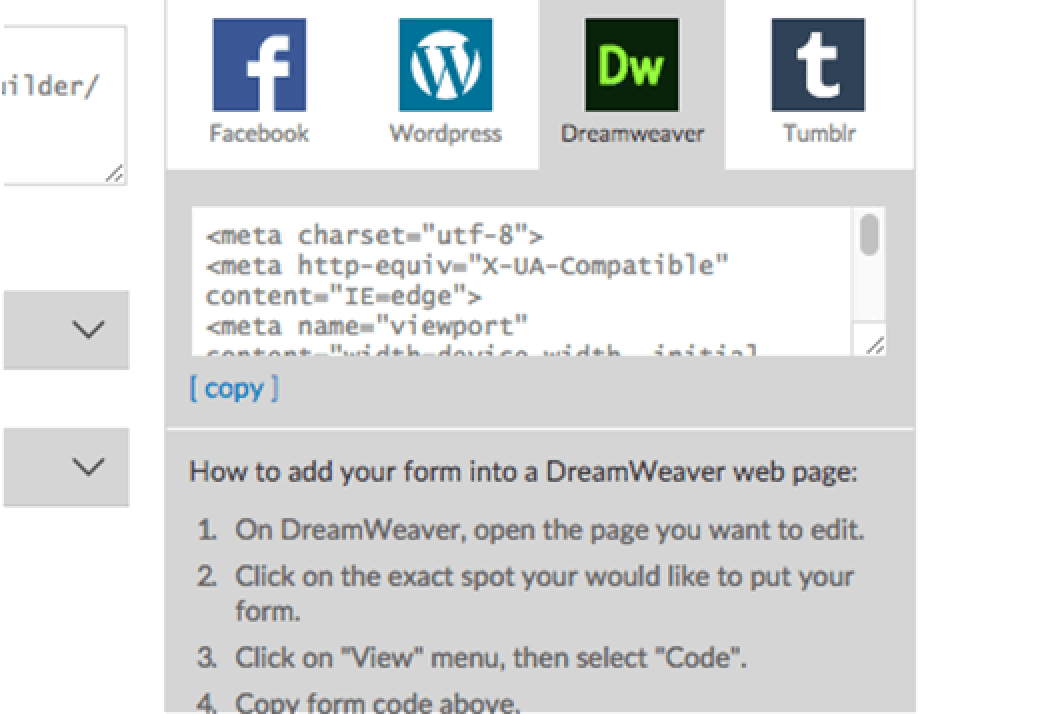This screenshot has width=1056, height=714.
Task: Click inside the meta charset code box
Action: (x=522, y=282)
